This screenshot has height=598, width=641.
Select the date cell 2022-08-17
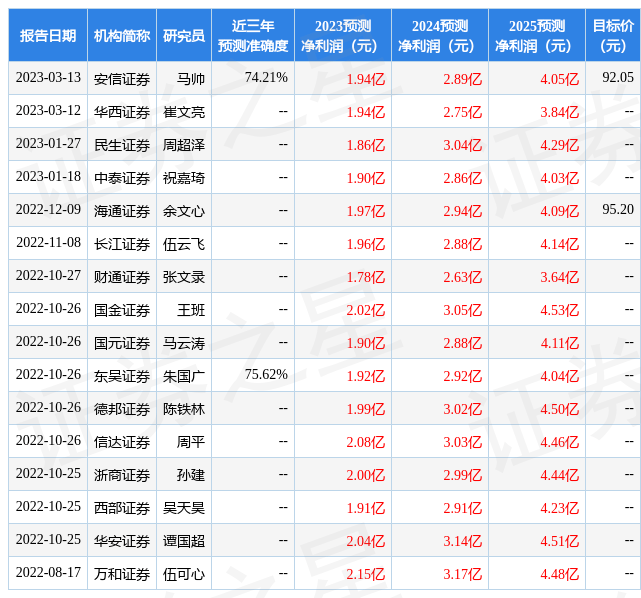(48, 573)
